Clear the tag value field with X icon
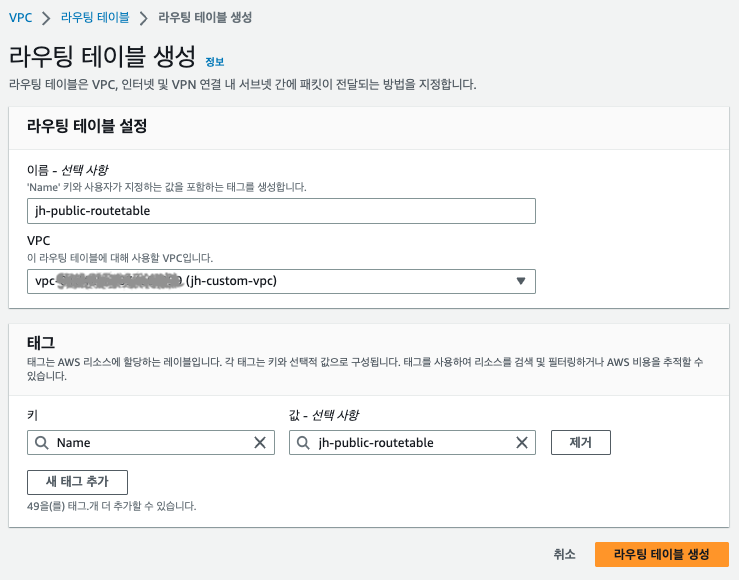739x580 pixels. (x=521, y=442)
